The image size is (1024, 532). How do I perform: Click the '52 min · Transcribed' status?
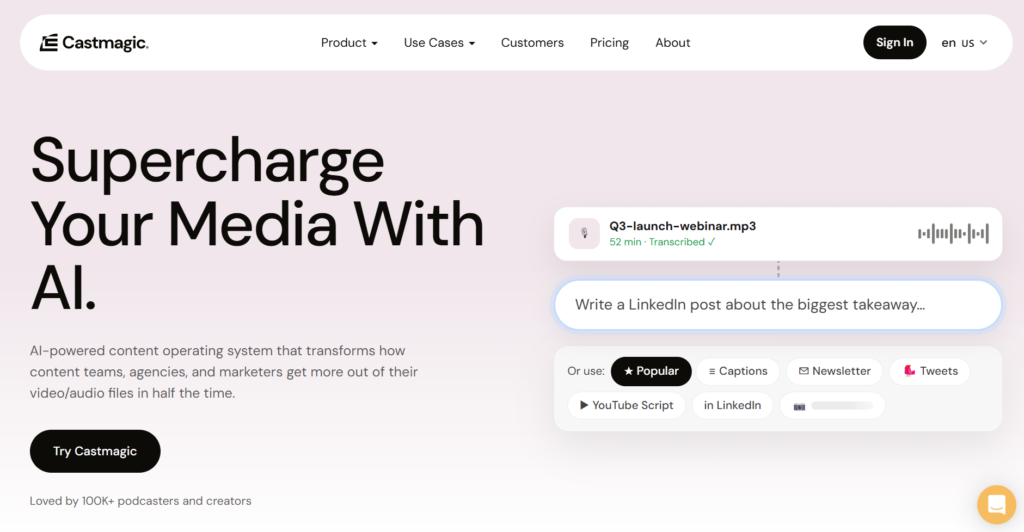662,242
